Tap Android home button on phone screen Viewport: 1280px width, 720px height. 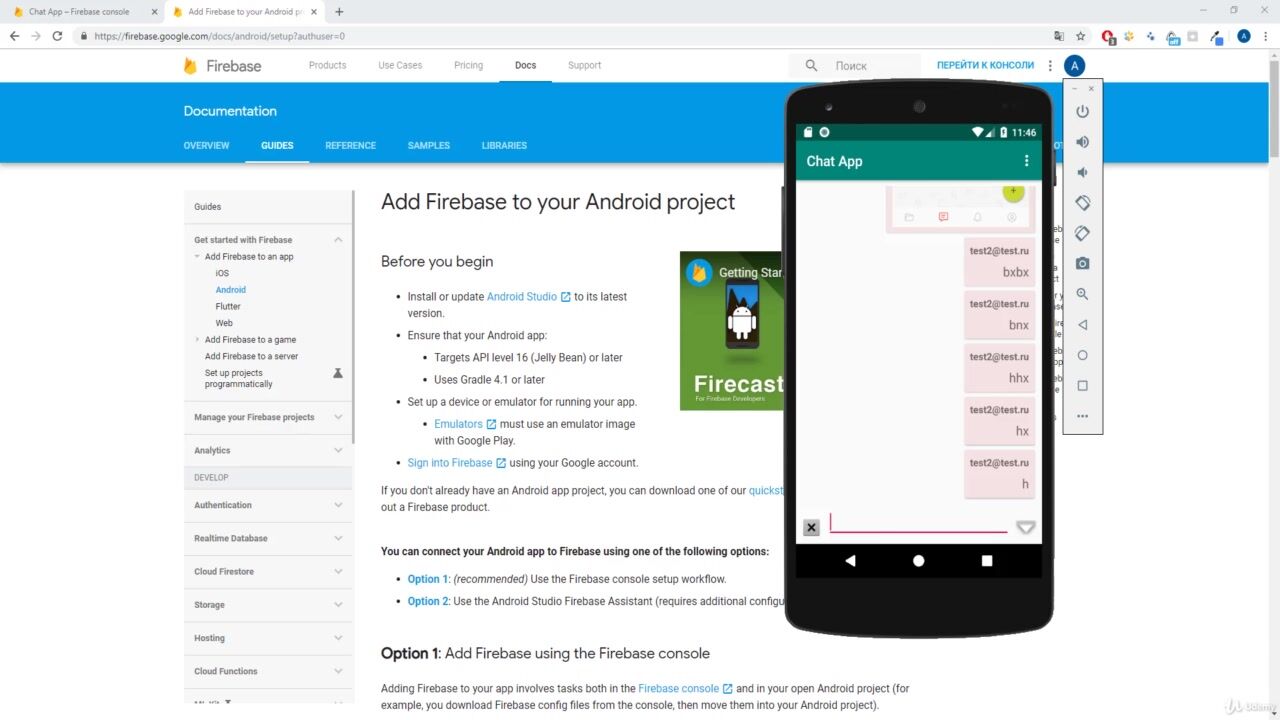point(918,561)
